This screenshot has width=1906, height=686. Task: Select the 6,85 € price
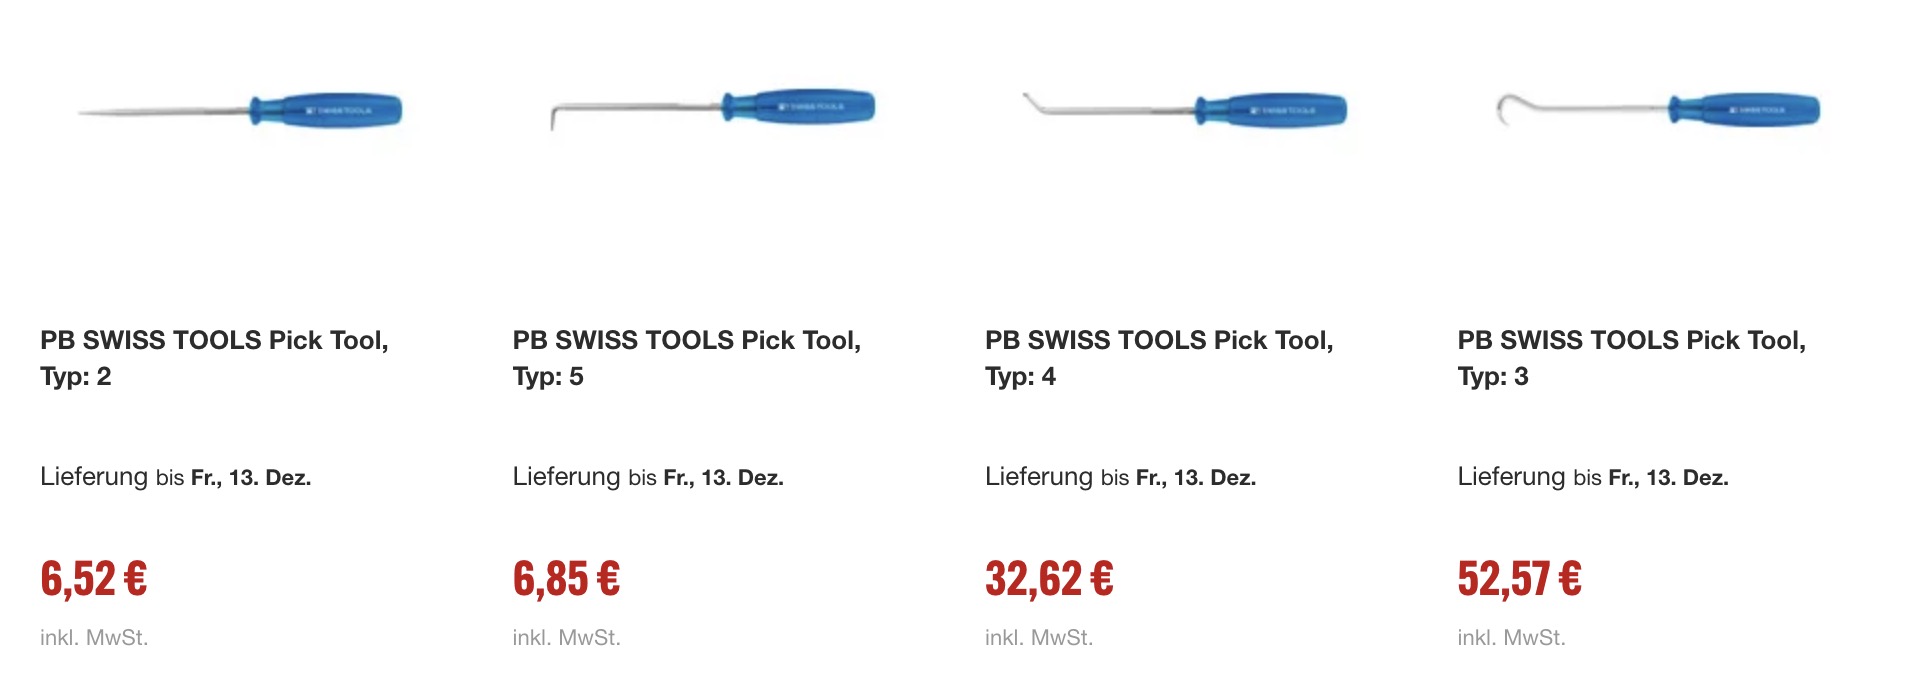(x=566, y=579)
